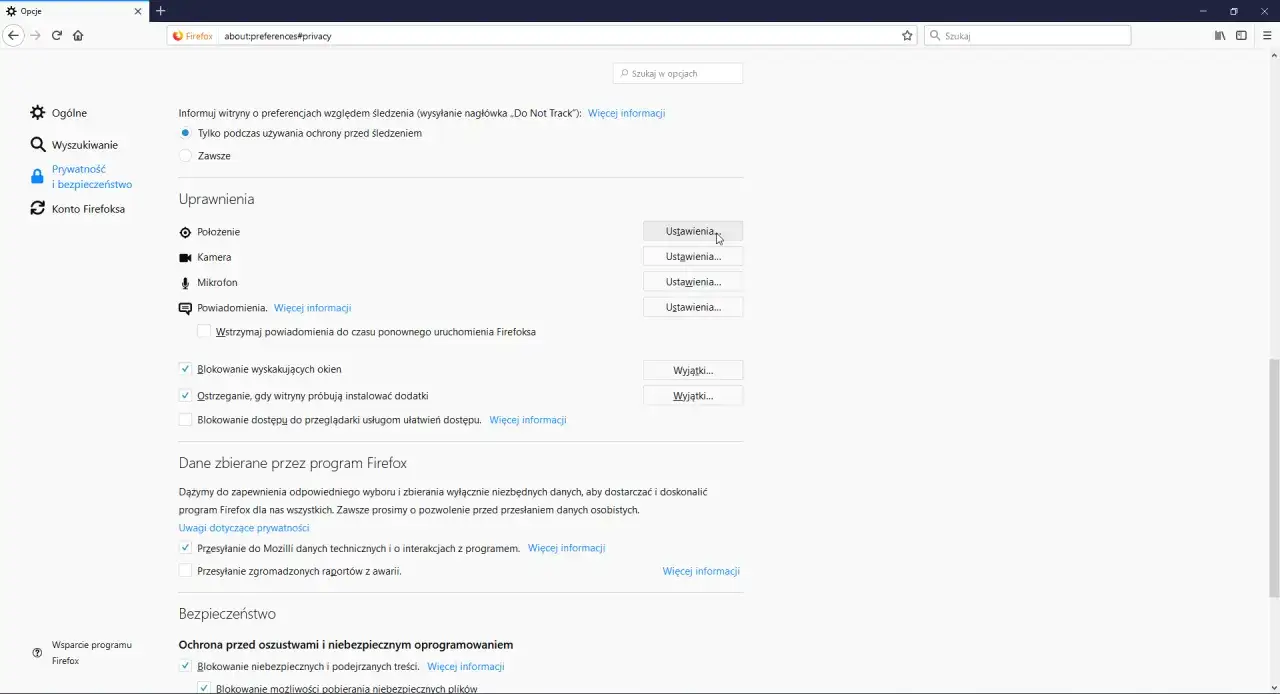Click the Szukaj w opcjach search field
Image resolution: width=1280 pixels, height=694 pixels.
678,73
